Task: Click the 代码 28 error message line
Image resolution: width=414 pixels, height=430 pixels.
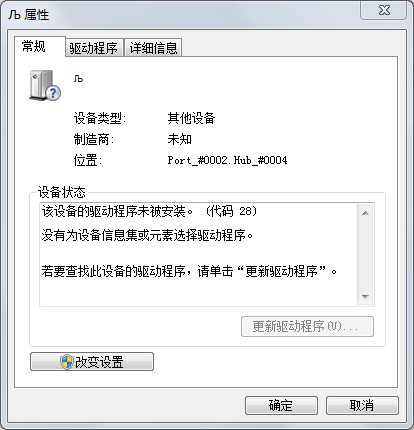Action: click(x=149, y=211)
